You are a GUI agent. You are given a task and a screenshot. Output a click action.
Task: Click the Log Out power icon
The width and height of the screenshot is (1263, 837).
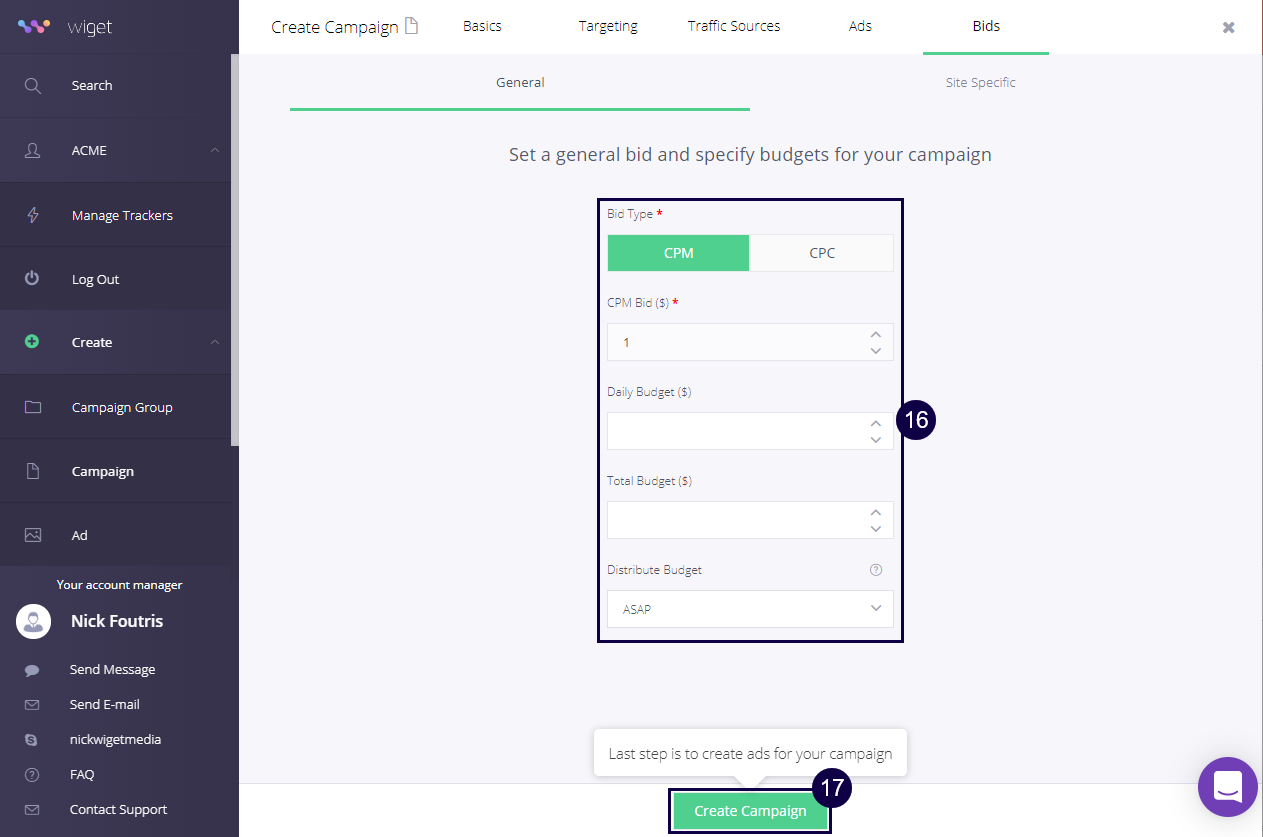tap(33, 279)
